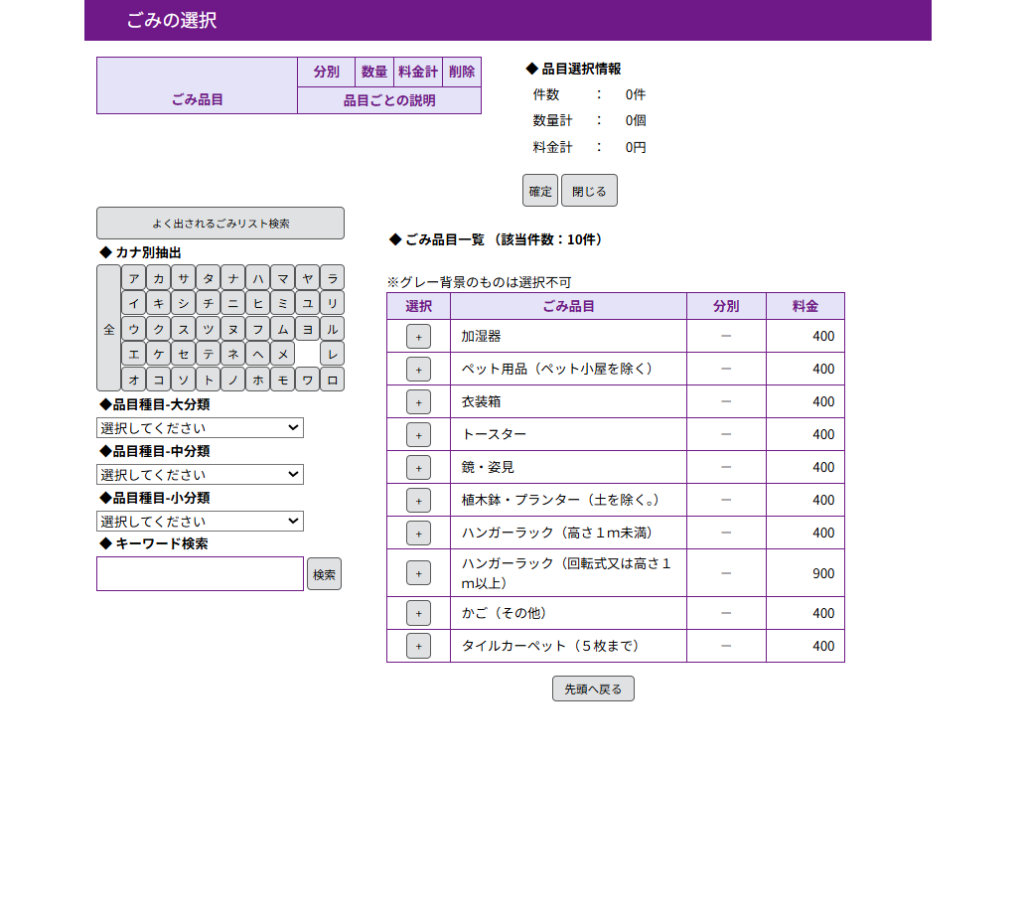Open the 品目種目-大分類 dropdown
Viewport: 1024px width, 918px height.
click(x=200, y=428)
